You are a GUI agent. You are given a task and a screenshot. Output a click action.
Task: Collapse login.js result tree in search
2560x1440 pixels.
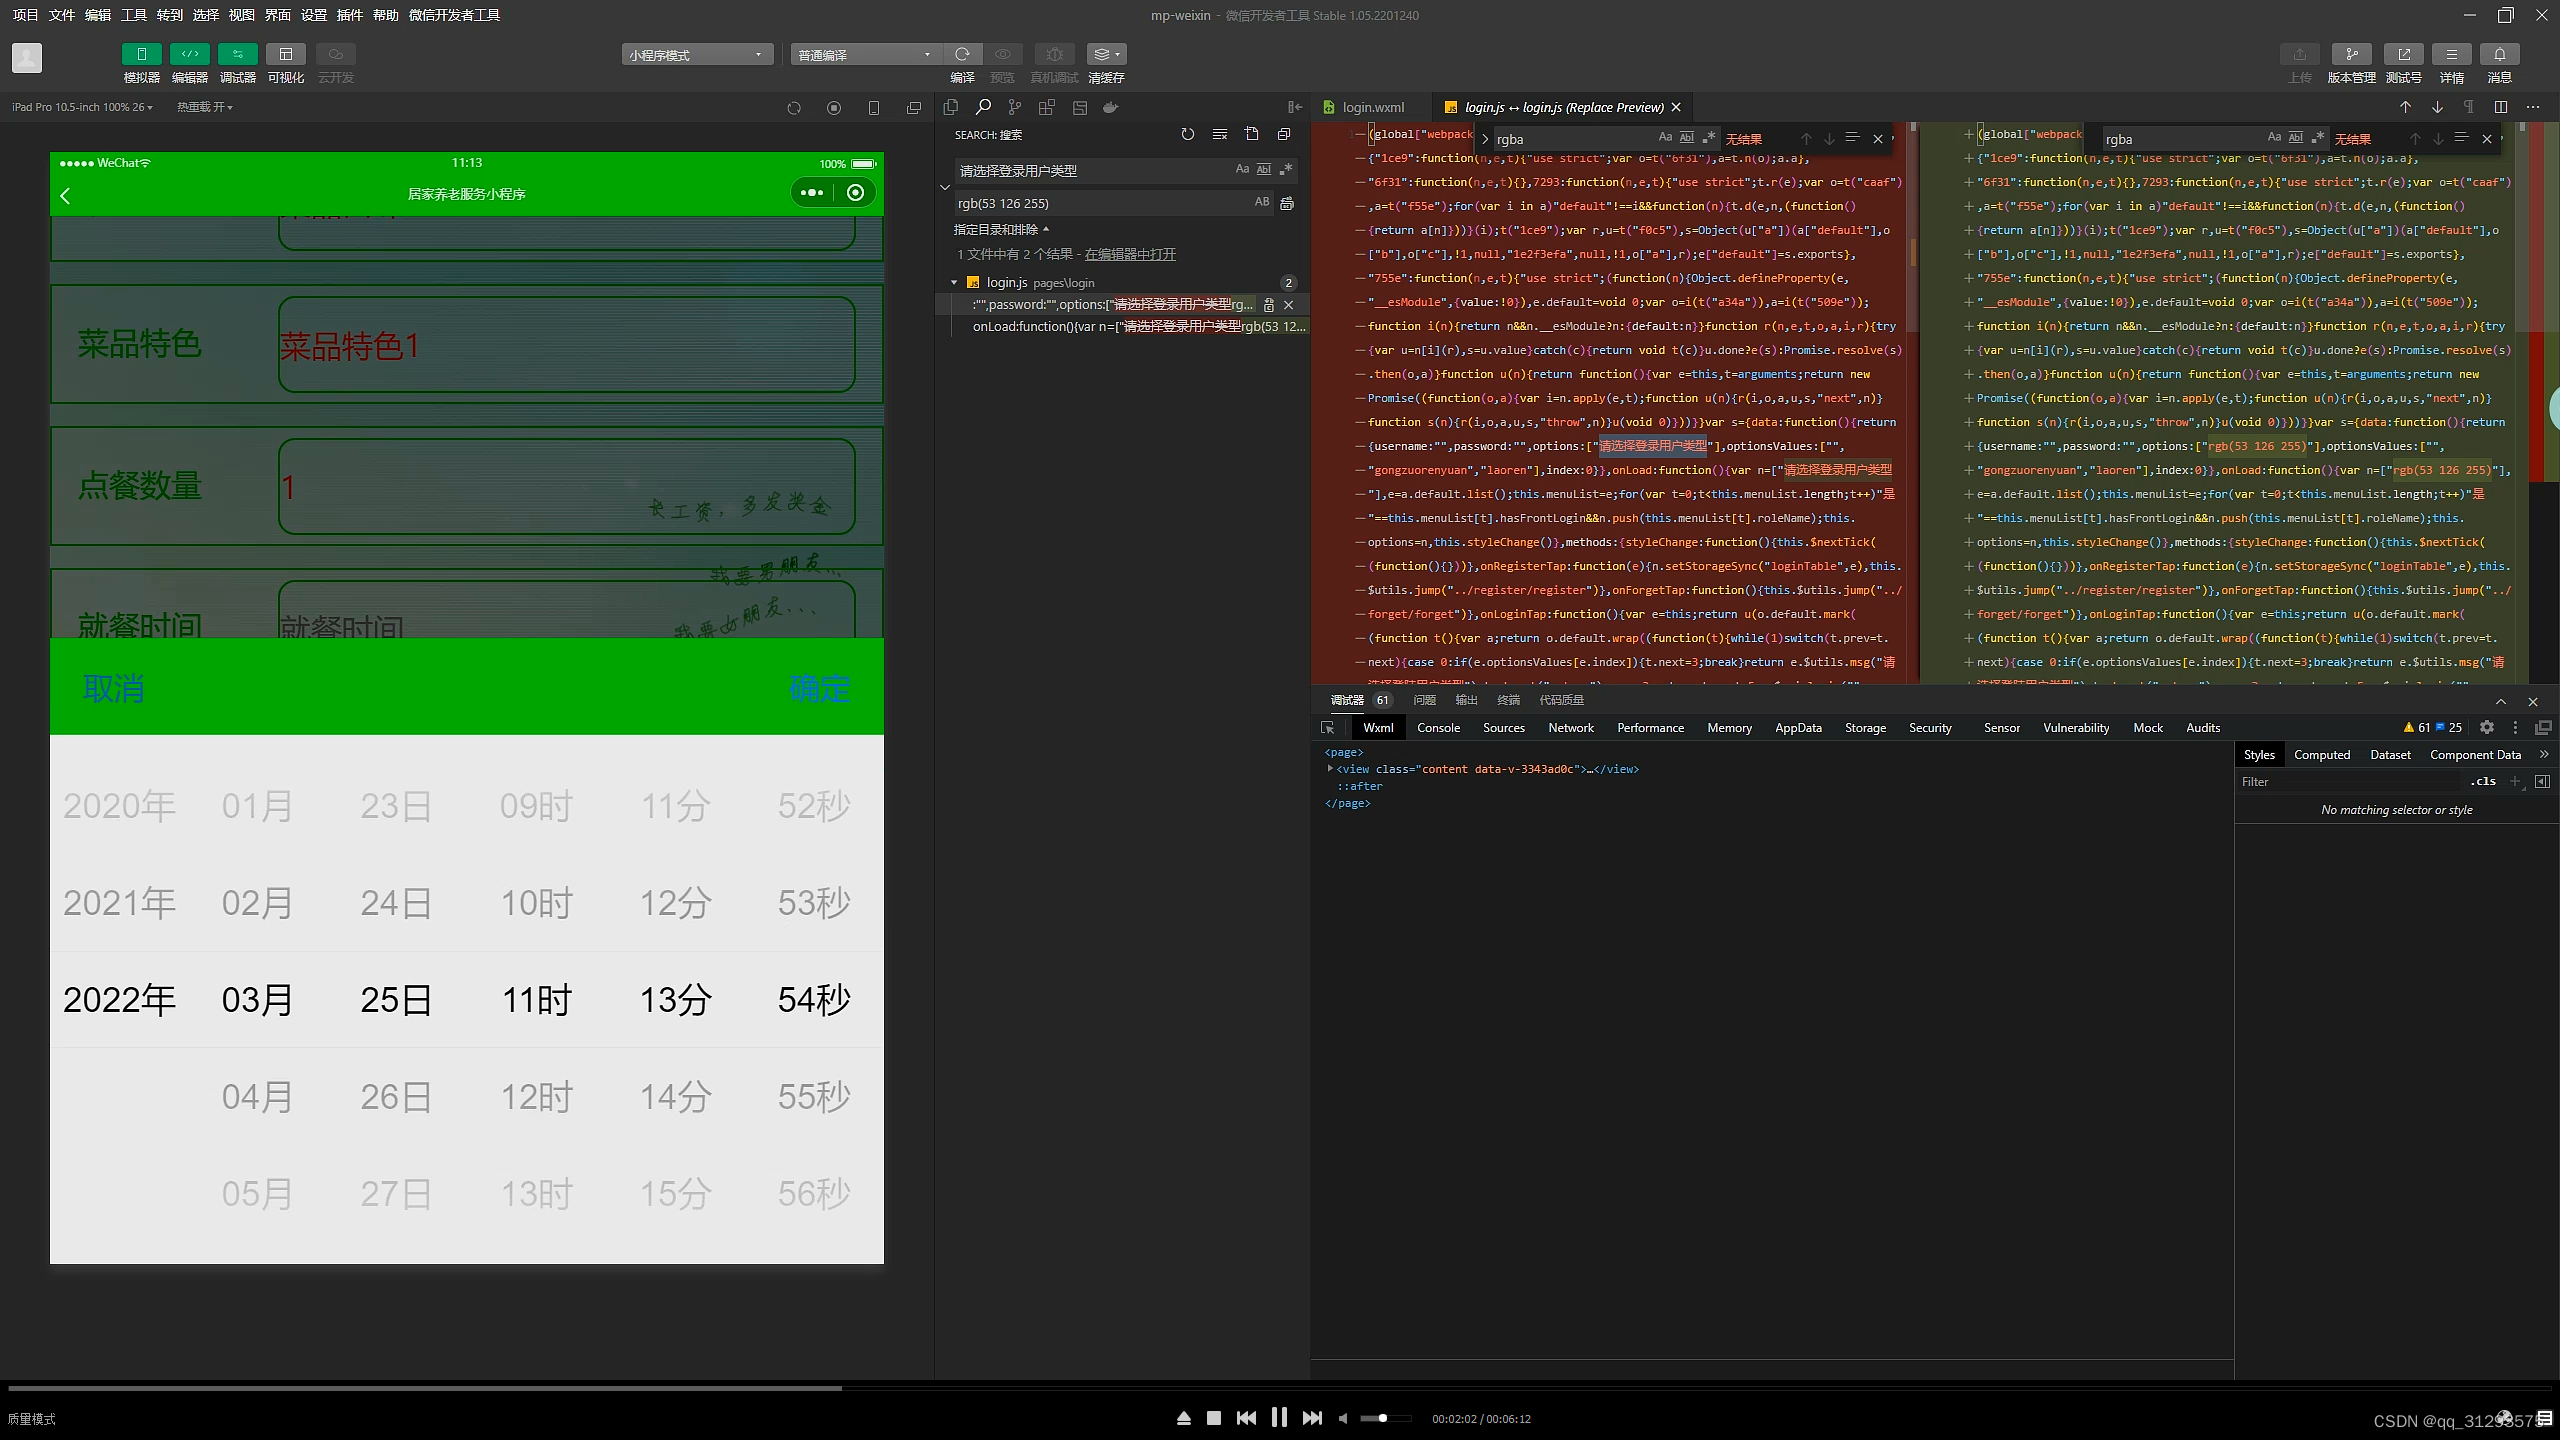click(x=954, y=283)
